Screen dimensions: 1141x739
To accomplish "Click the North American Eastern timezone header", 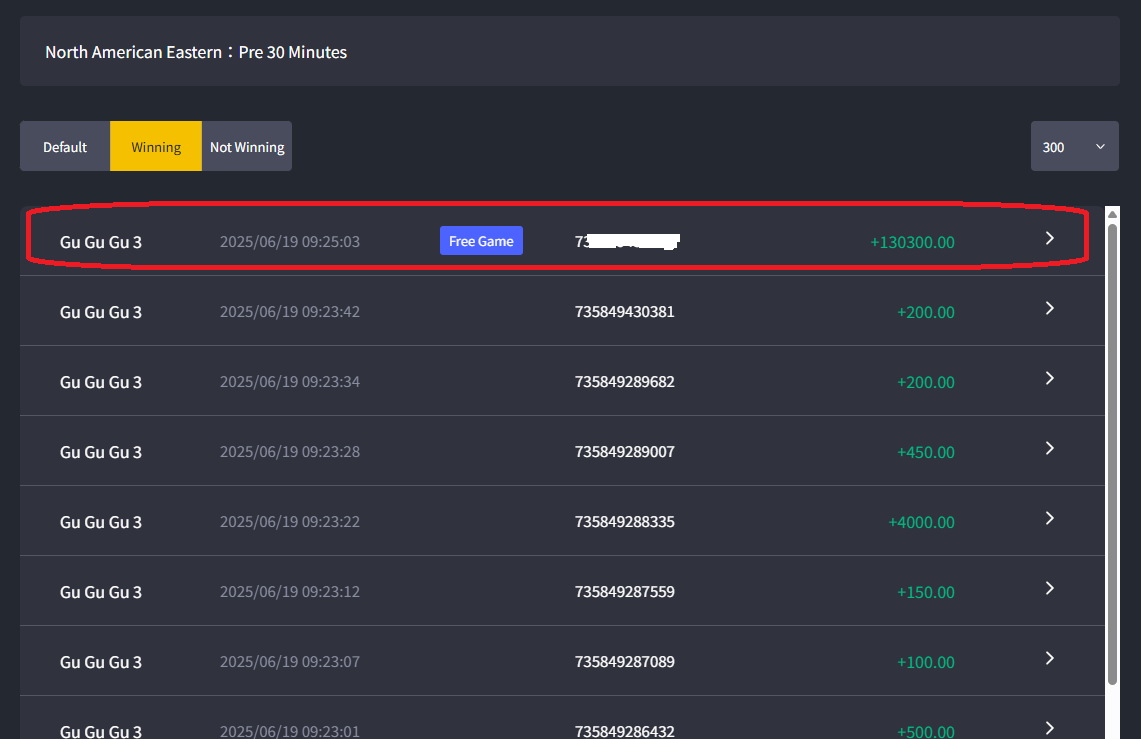I will (196, 52).
